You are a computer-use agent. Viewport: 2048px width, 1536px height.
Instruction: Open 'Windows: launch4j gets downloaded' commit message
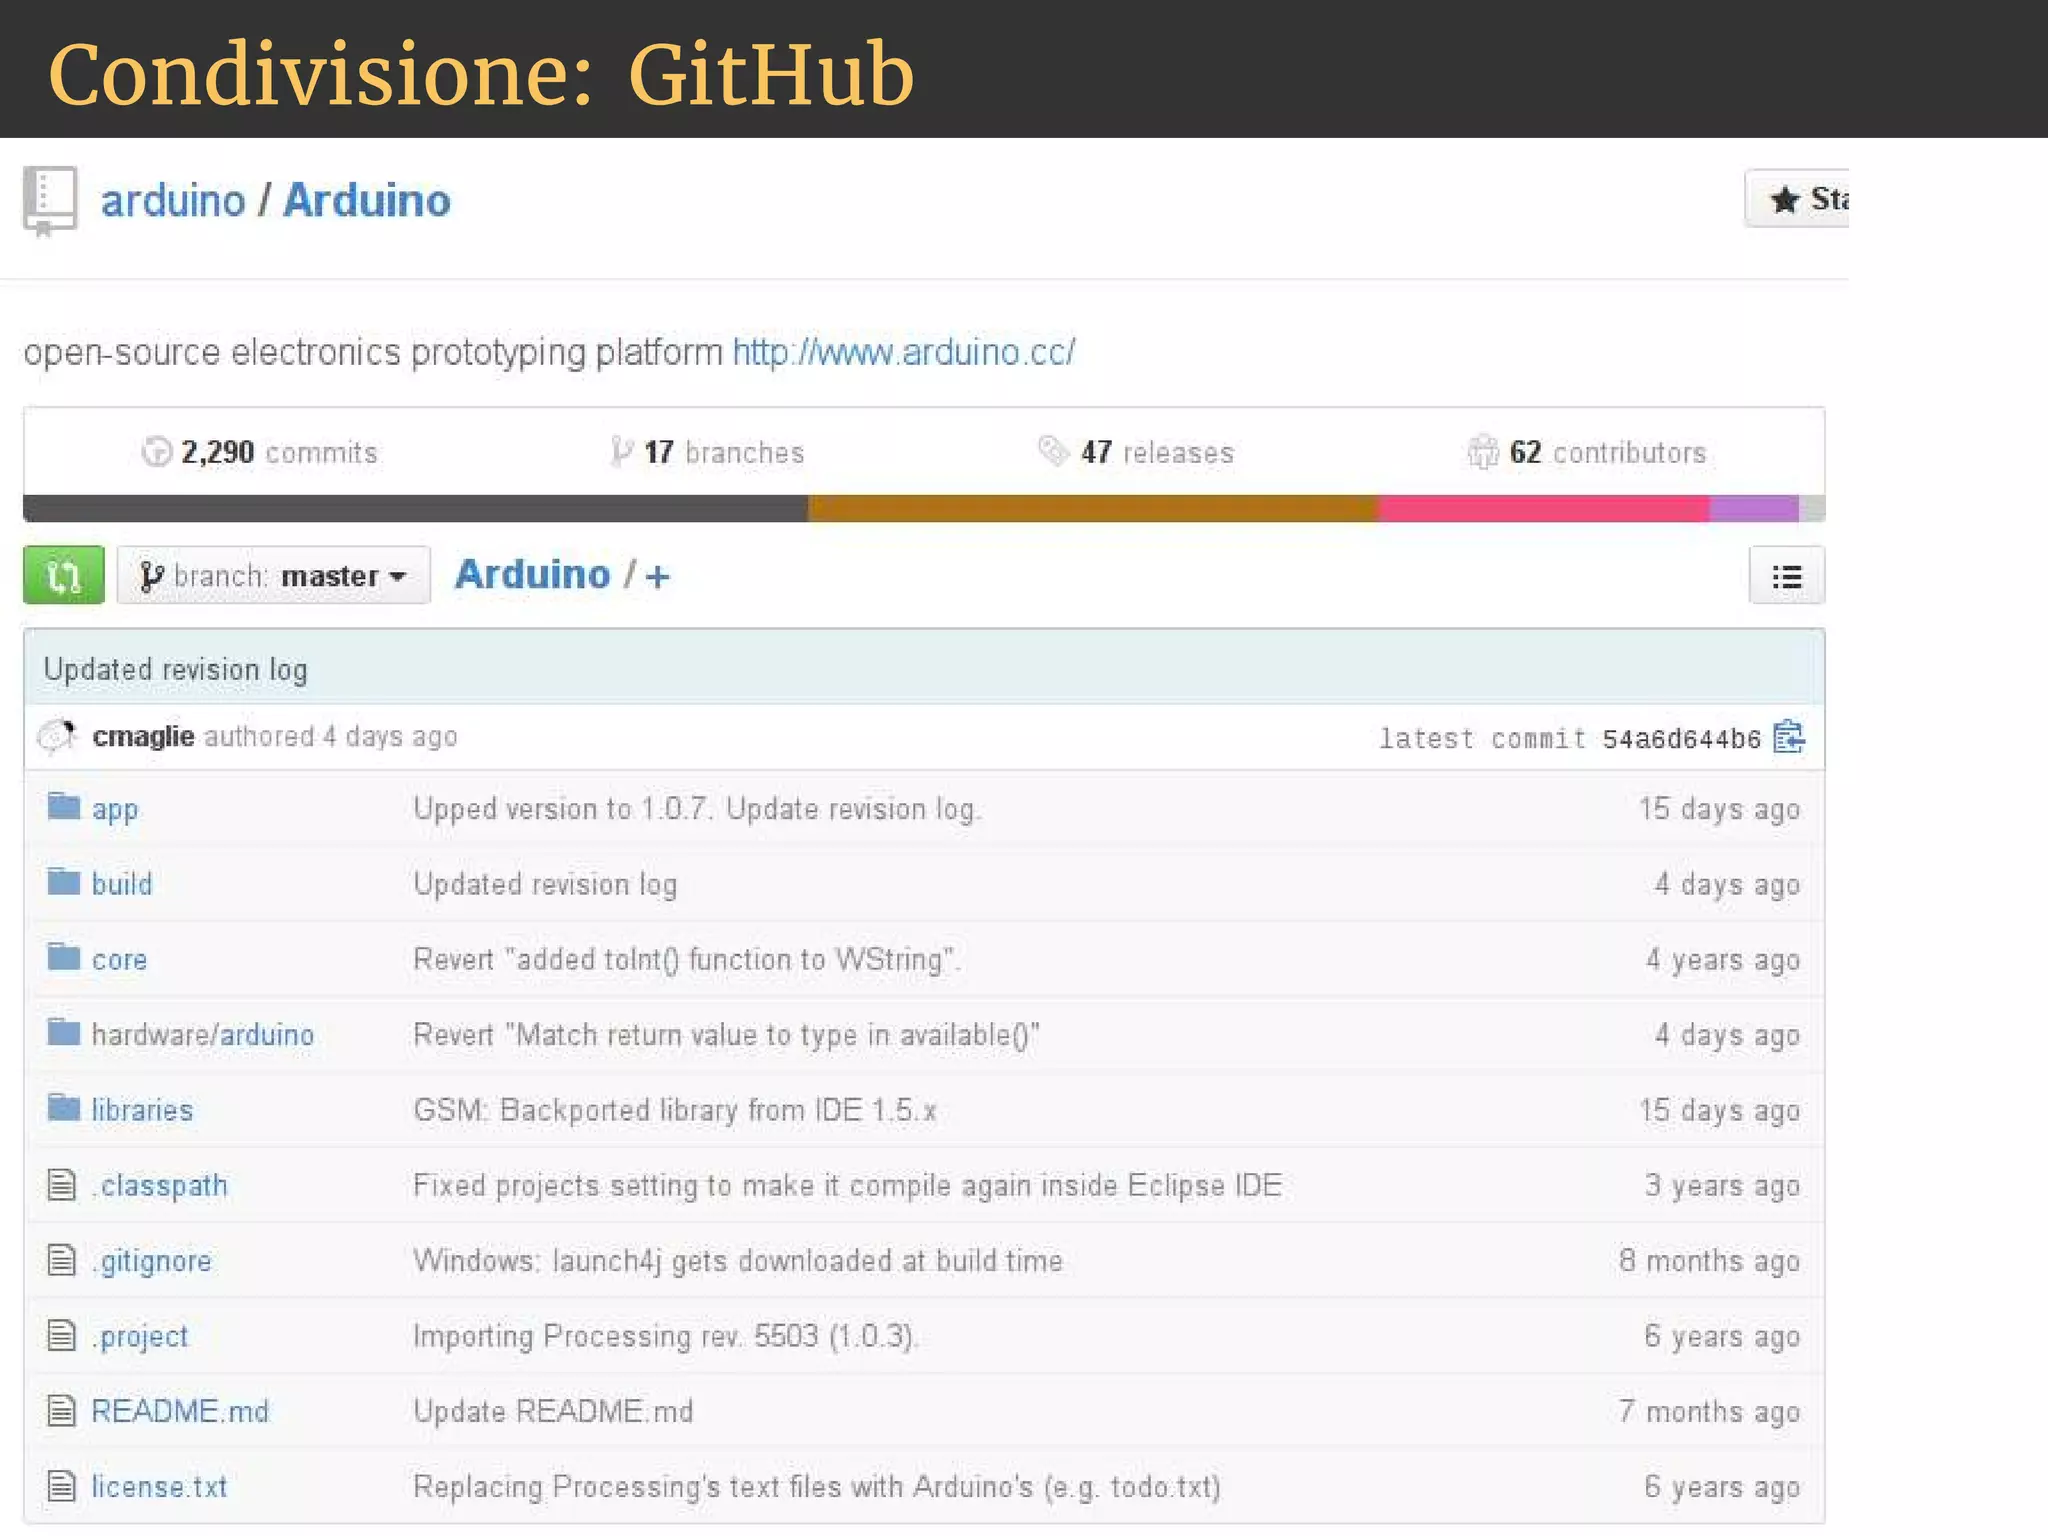[738, 1261]
